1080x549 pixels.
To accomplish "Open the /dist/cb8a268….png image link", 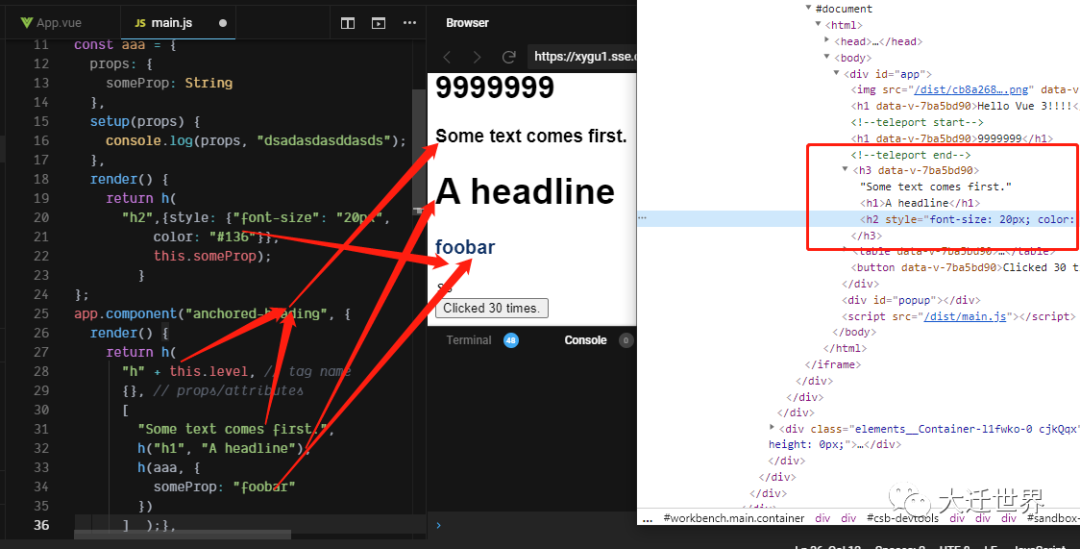I will point(971,90).
